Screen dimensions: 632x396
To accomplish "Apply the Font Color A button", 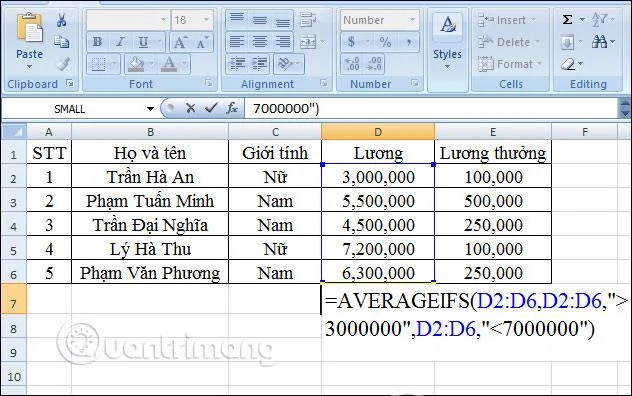I will pos(169,64).
